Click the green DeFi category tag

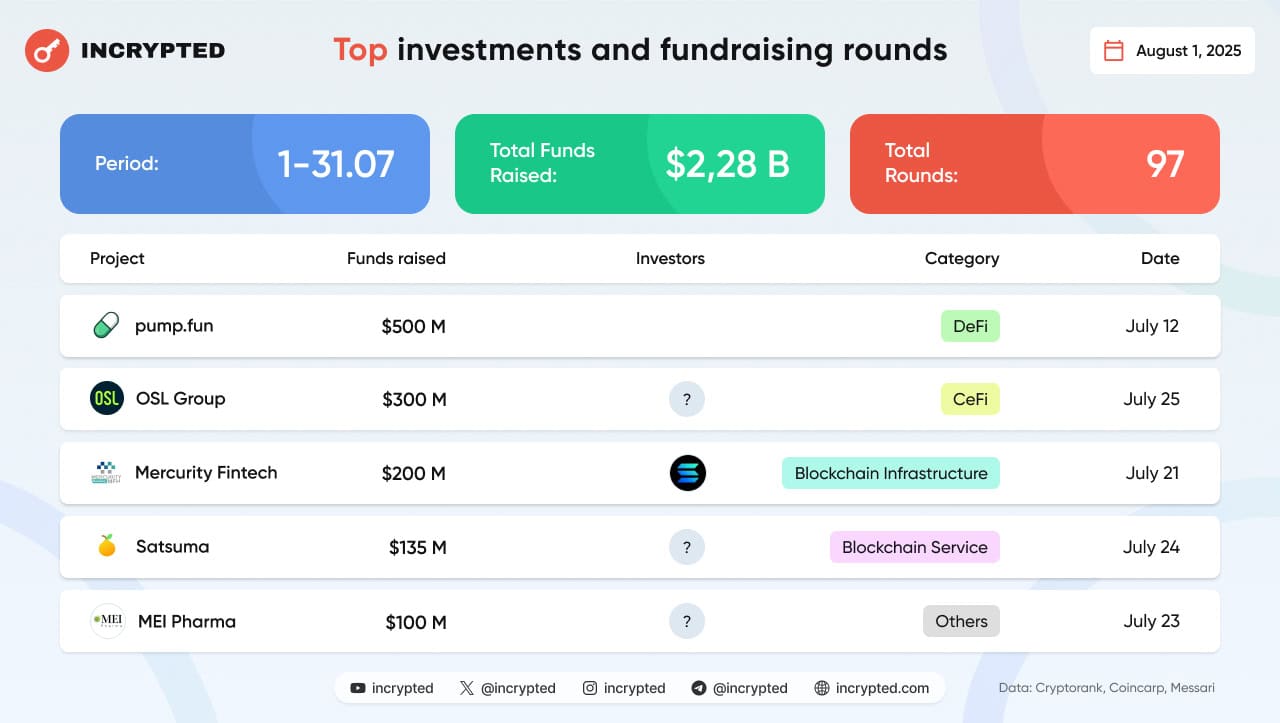pyautogui.click(x=970, y=326)
